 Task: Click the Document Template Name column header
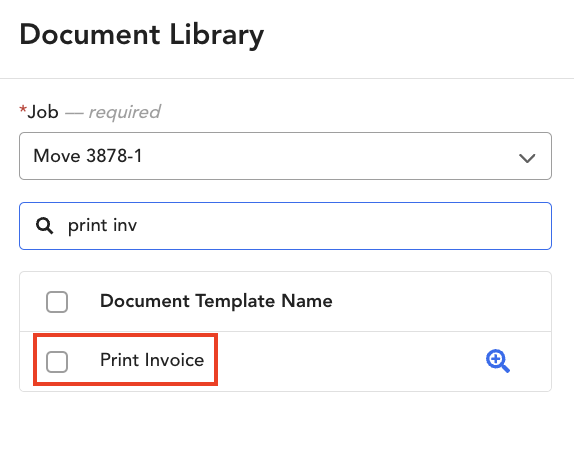point(216,301)
